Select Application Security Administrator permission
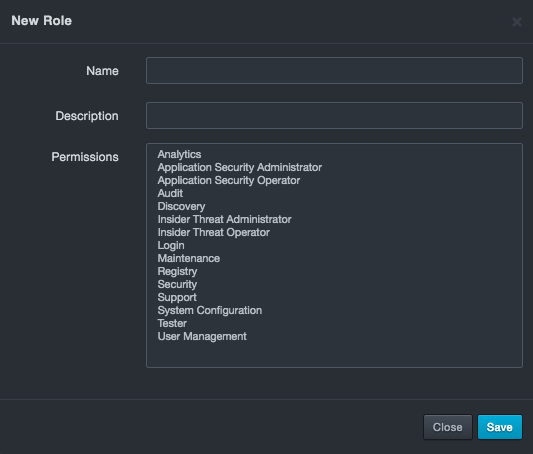The height and width of the screenshot is (454, 533). [x=239, y=167]
